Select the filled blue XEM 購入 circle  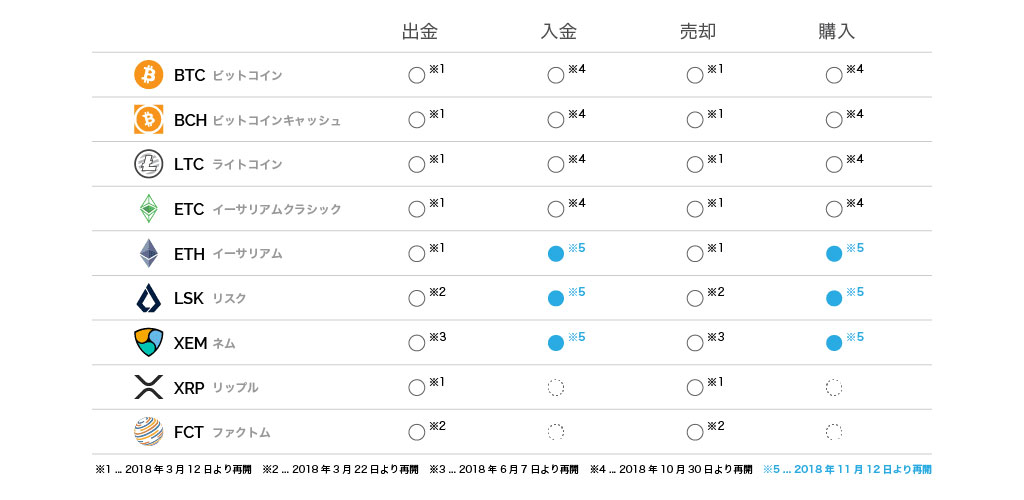[x=834, y=343]
